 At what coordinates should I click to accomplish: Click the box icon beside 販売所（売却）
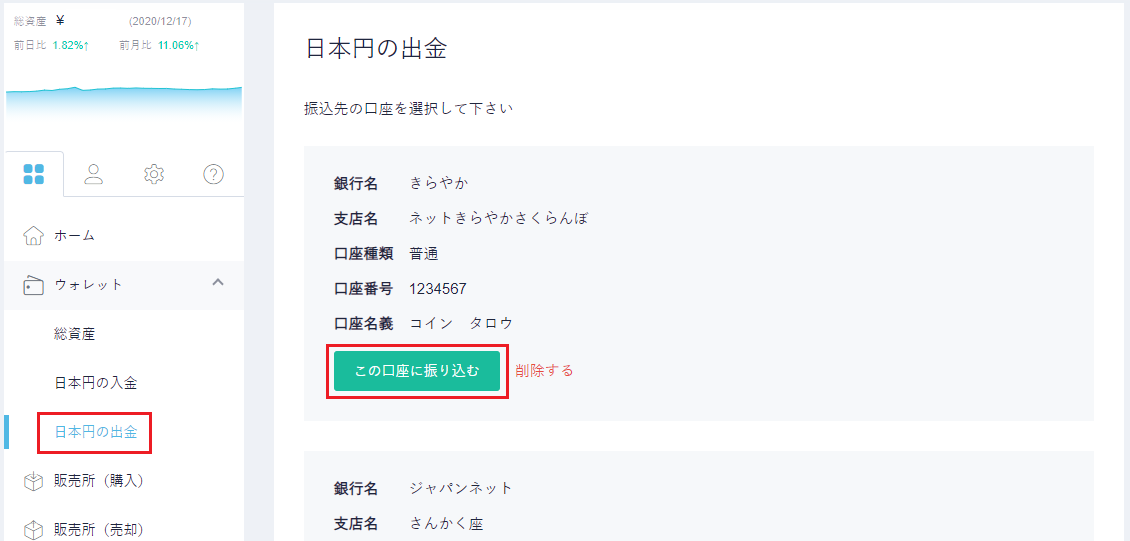pyautogui.click(x=34, y=529)
